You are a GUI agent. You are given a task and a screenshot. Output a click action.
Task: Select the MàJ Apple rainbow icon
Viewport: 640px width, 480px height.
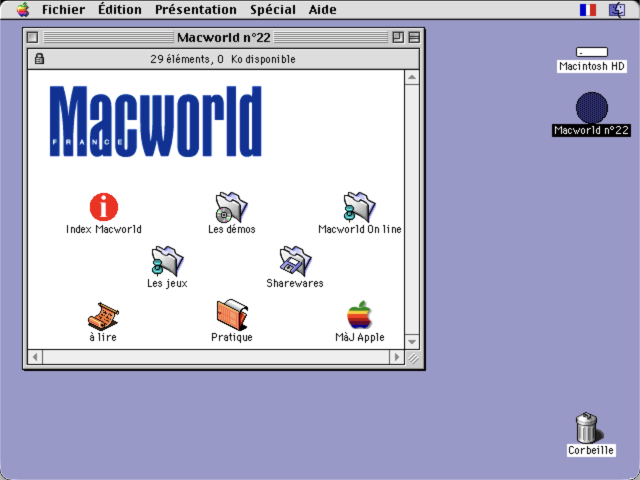(x=359, y=315)
